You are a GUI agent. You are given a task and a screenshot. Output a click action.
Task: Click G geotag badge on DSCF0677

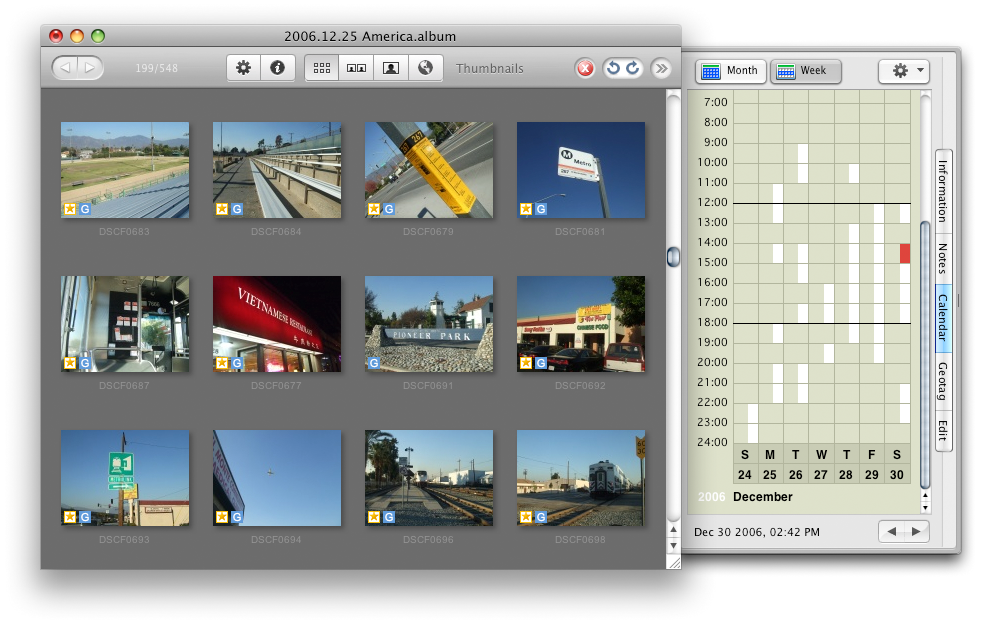(x=237, y=363)
